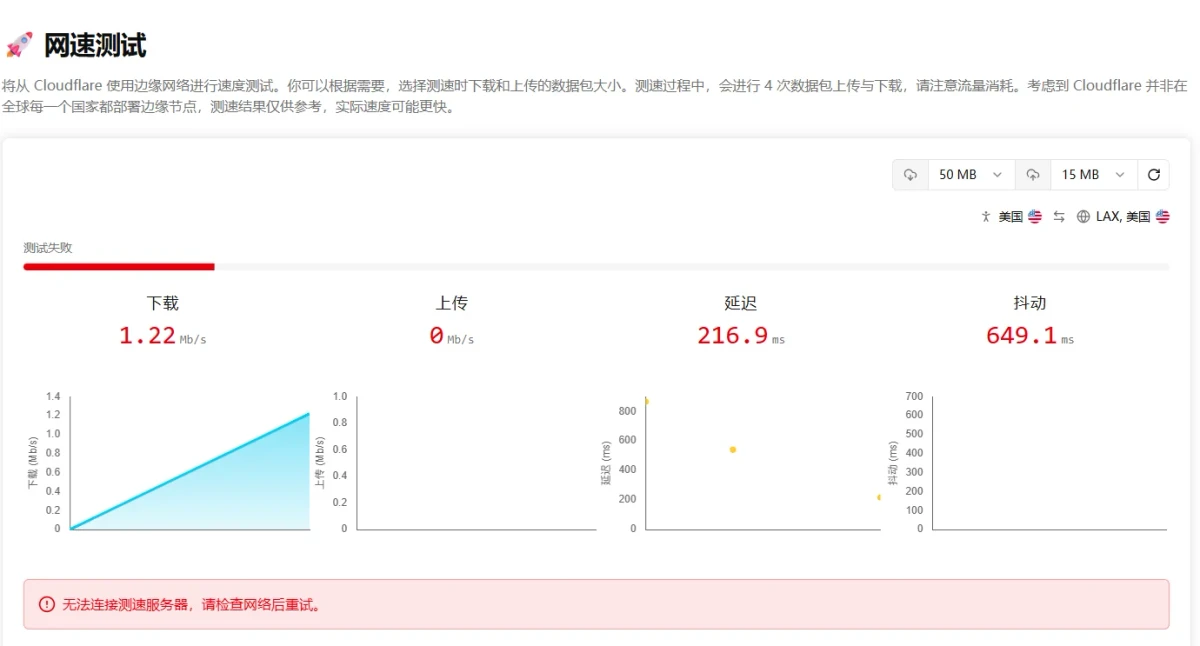The image size is (1200, 646).
Task: Click the 延迟 (ms) vertical axis label
Action: click(606, 463)
